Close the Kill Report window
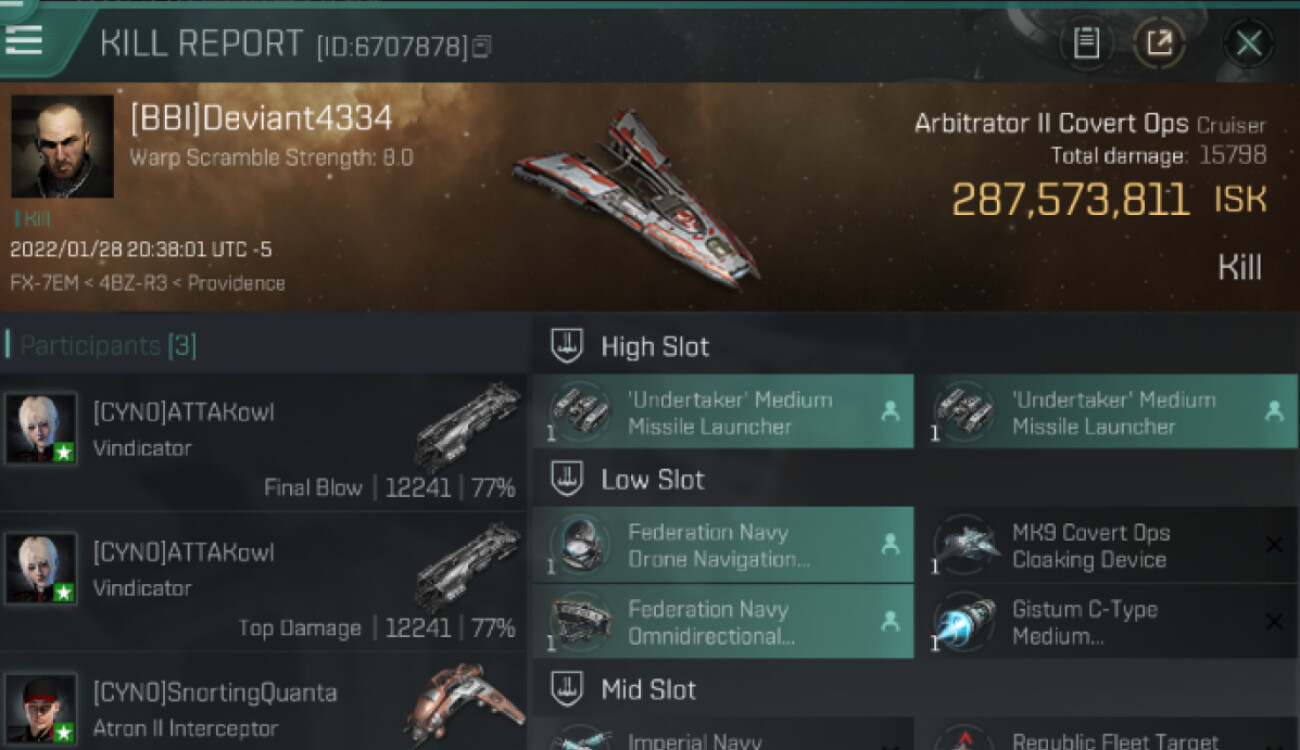Screen dimensions: 1300x750 tap(1248, 43)
